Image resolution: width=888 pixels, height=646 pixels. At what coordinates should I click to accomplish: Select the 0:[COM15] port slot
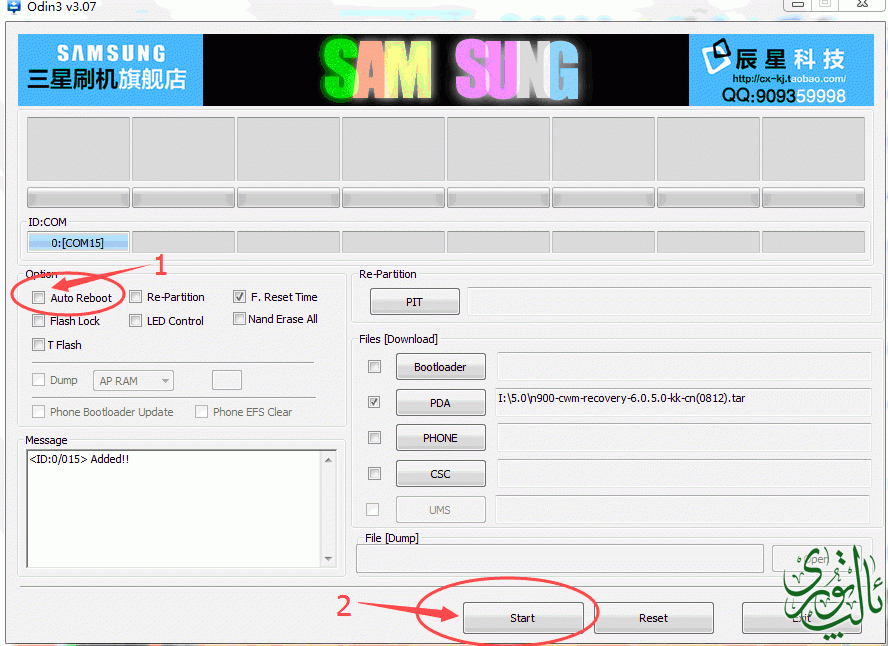tap(78, 242)
